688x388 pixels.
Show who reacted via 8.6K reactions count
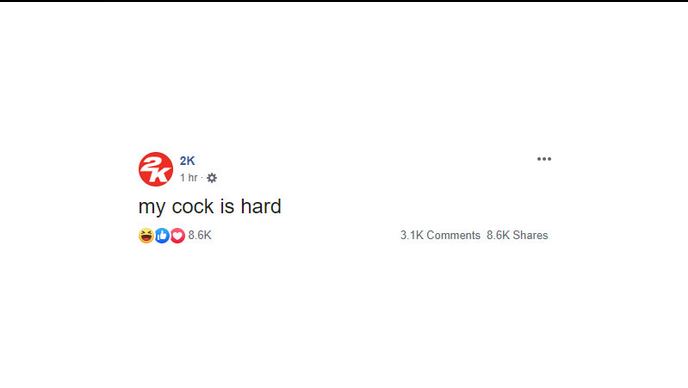[200, 235]
